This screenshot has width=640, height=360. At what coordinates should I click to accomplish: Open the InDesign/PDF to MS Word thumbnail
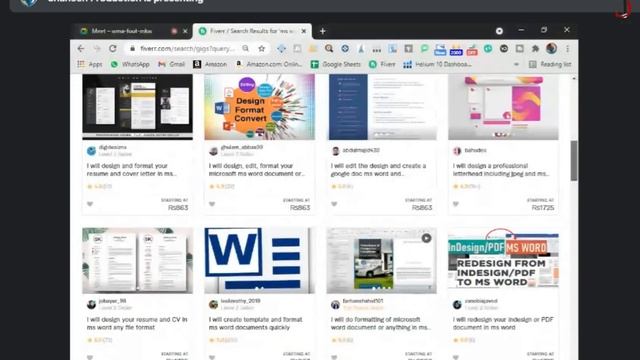[x=503, y=260]
